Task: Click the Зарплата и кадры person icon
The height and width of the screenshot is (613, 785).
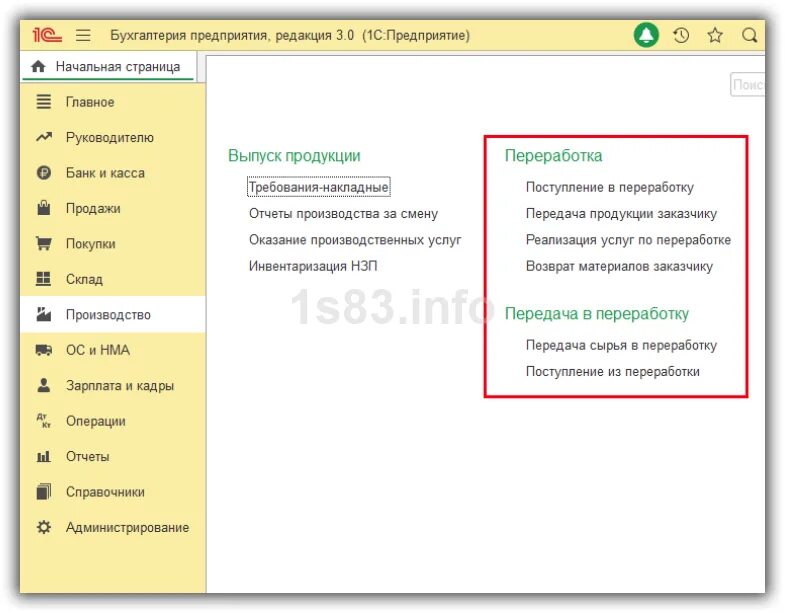Action: [44, 385]
